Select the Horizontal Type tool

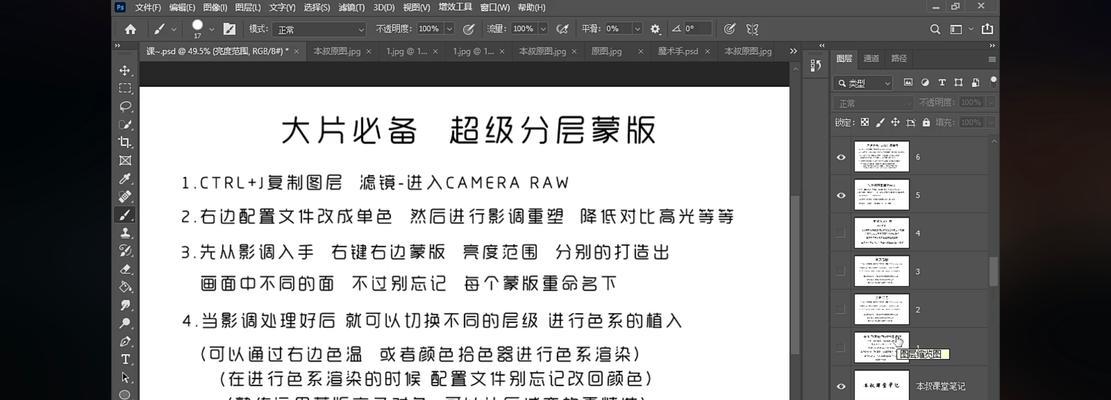pos(125,359)
